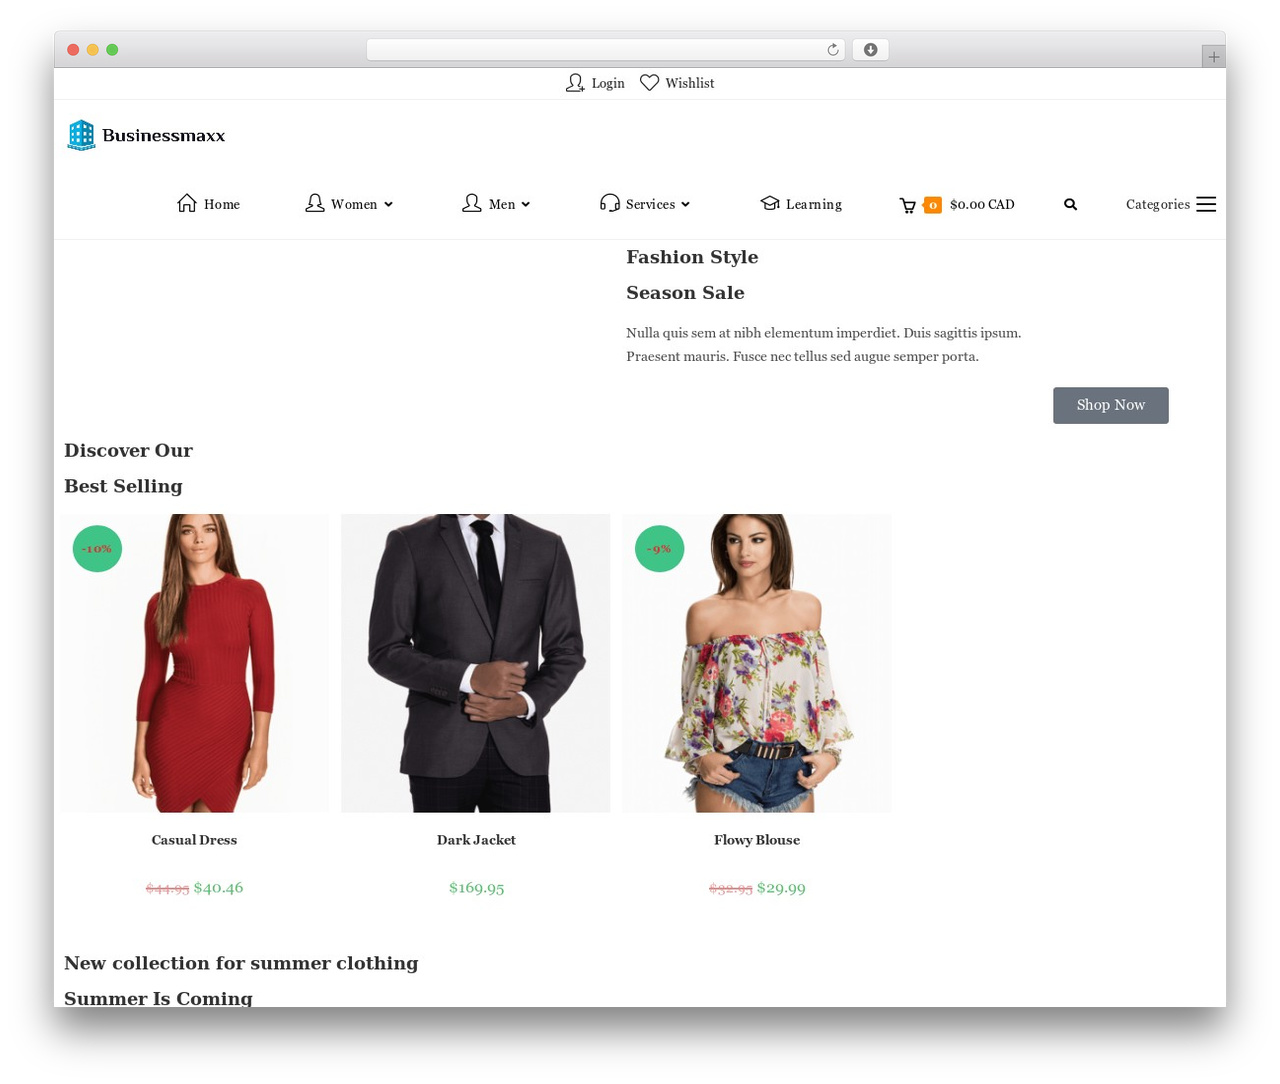Click the browser address bar
The height and width of the screenshot is (1084, 1280).
click(x=605, y=50)
